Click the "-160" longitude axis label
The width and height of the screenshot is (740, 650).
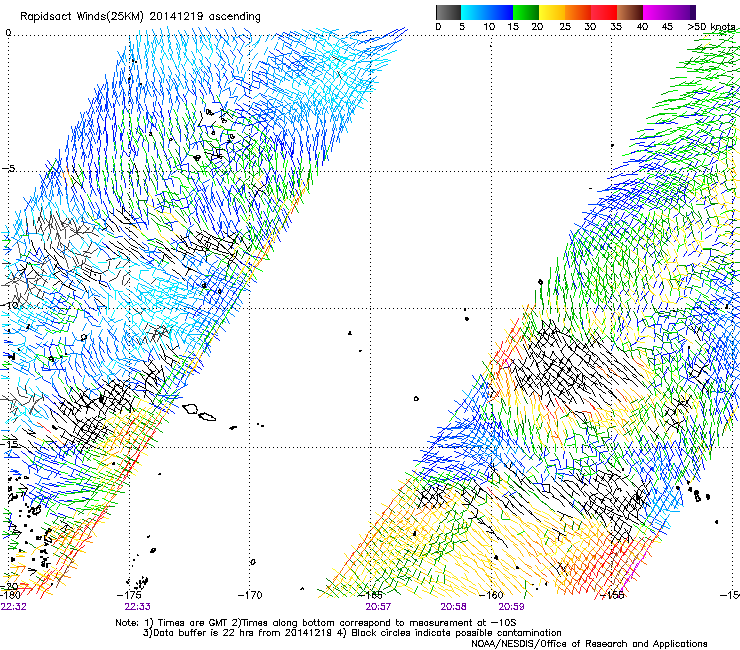pos(491,595)
